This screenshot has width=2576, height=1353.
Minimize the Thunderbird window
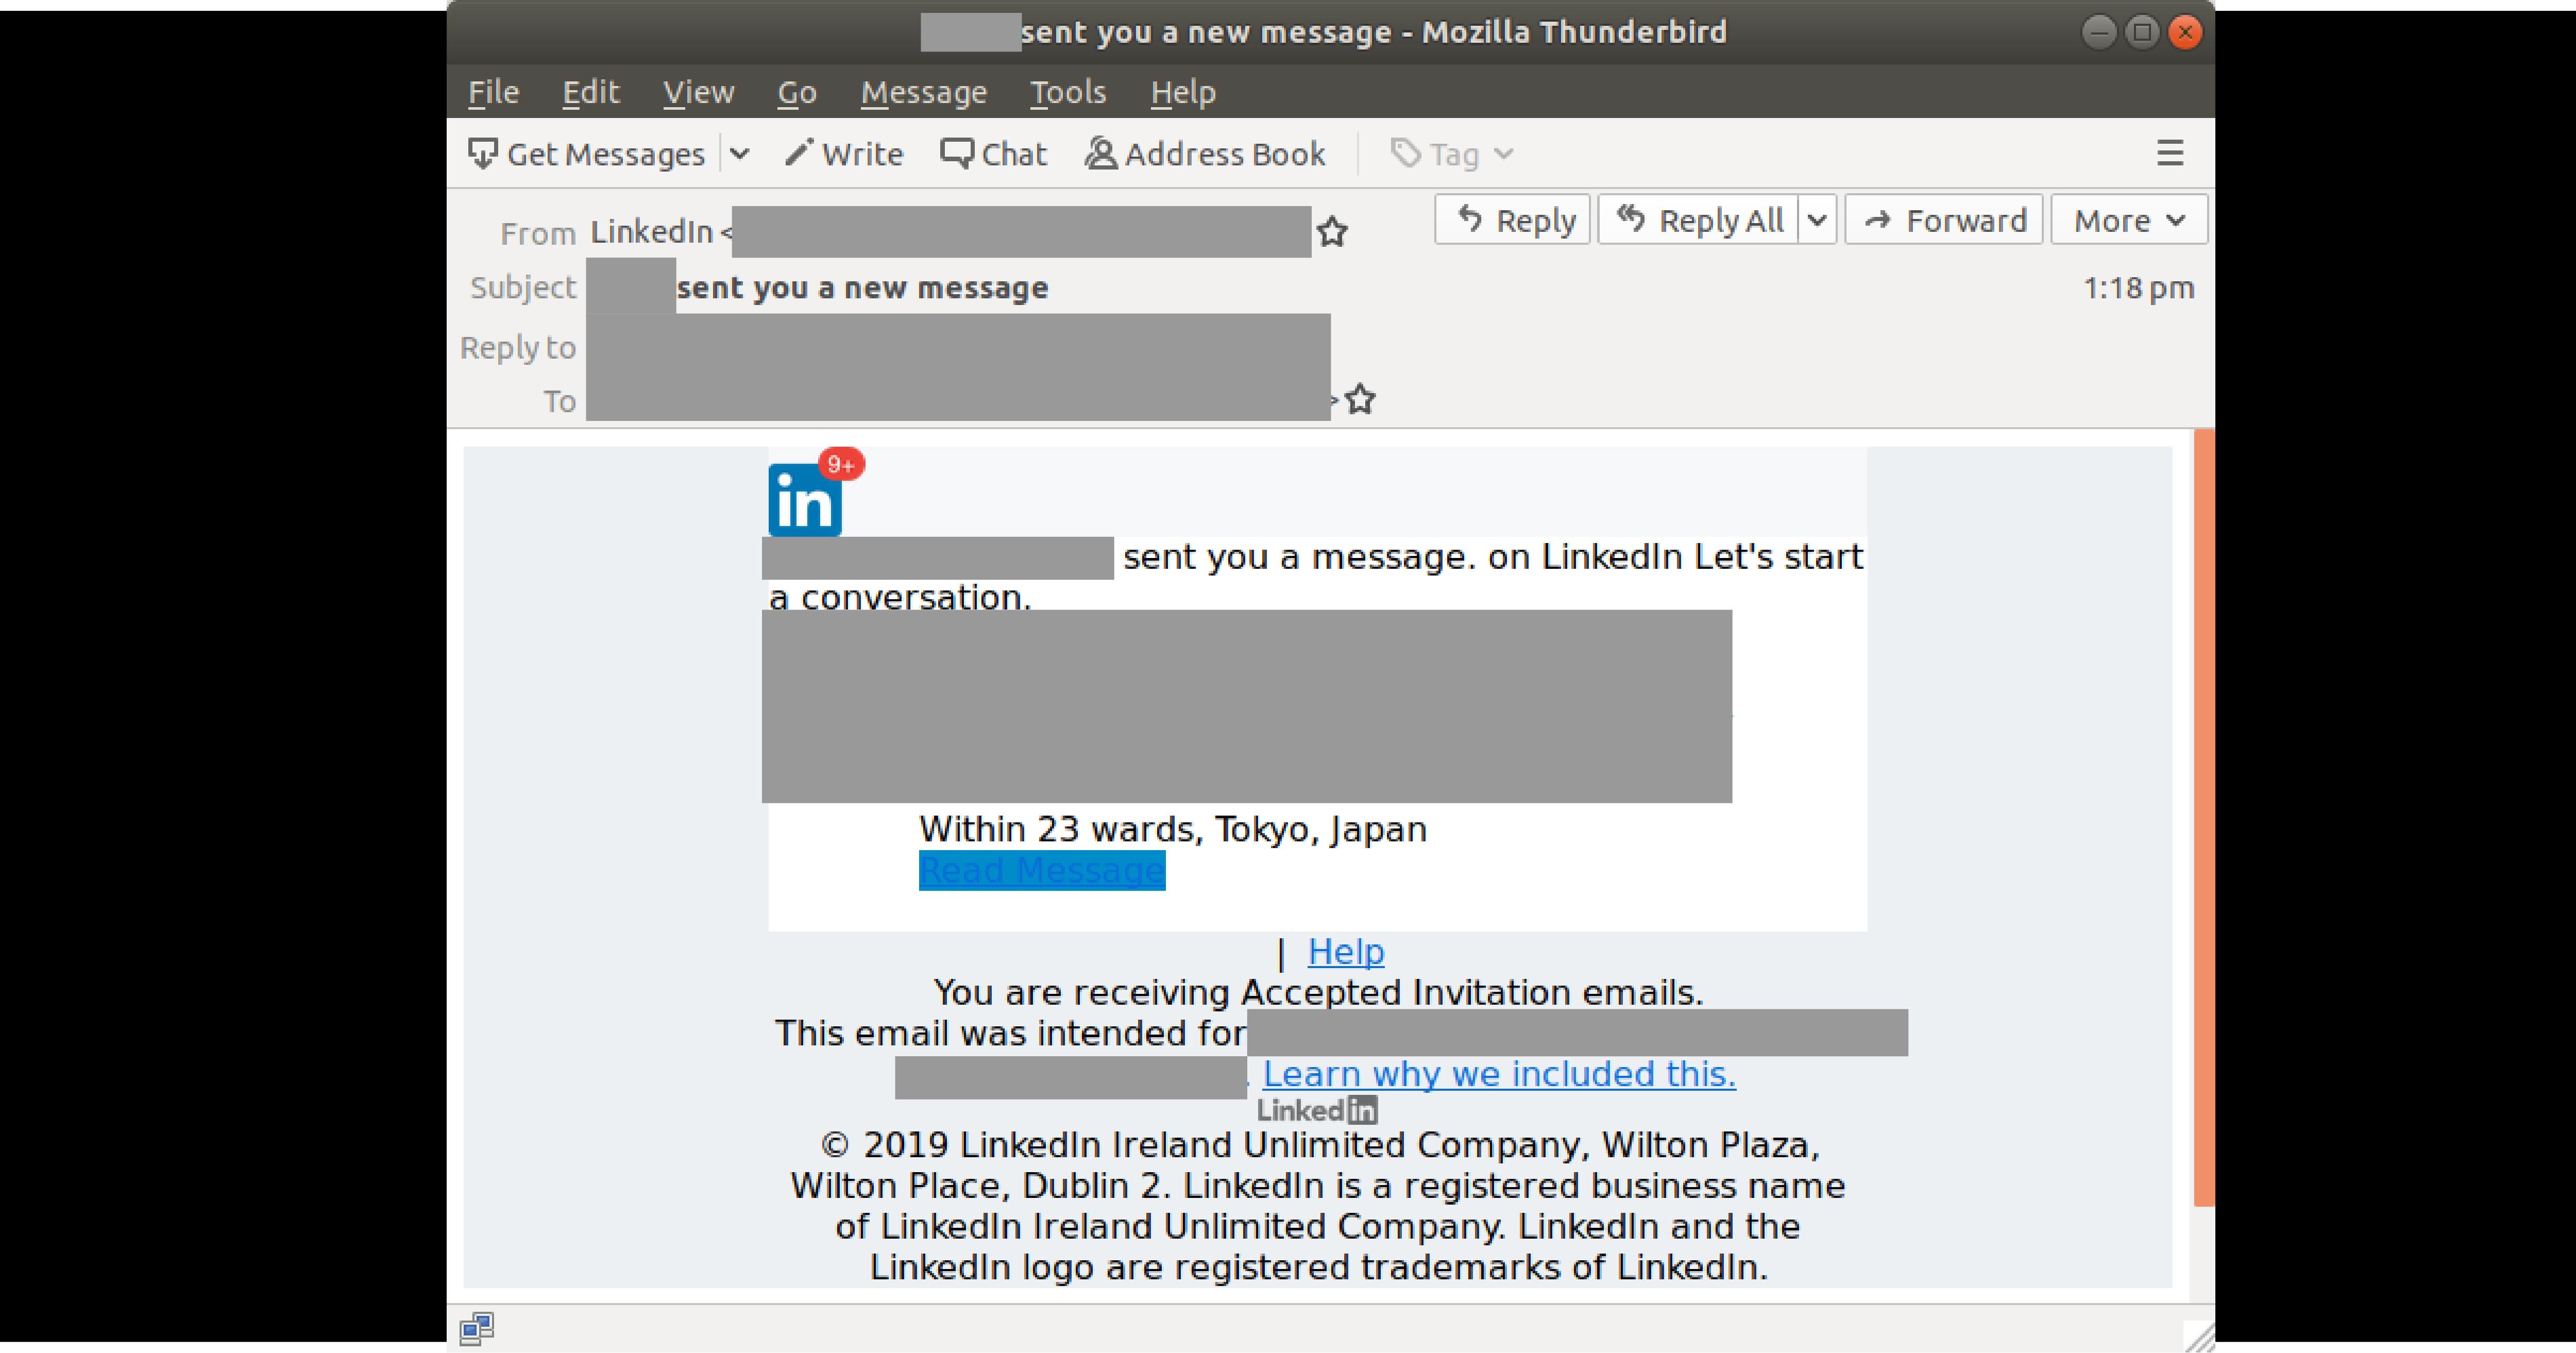(x=2098, y=33)
